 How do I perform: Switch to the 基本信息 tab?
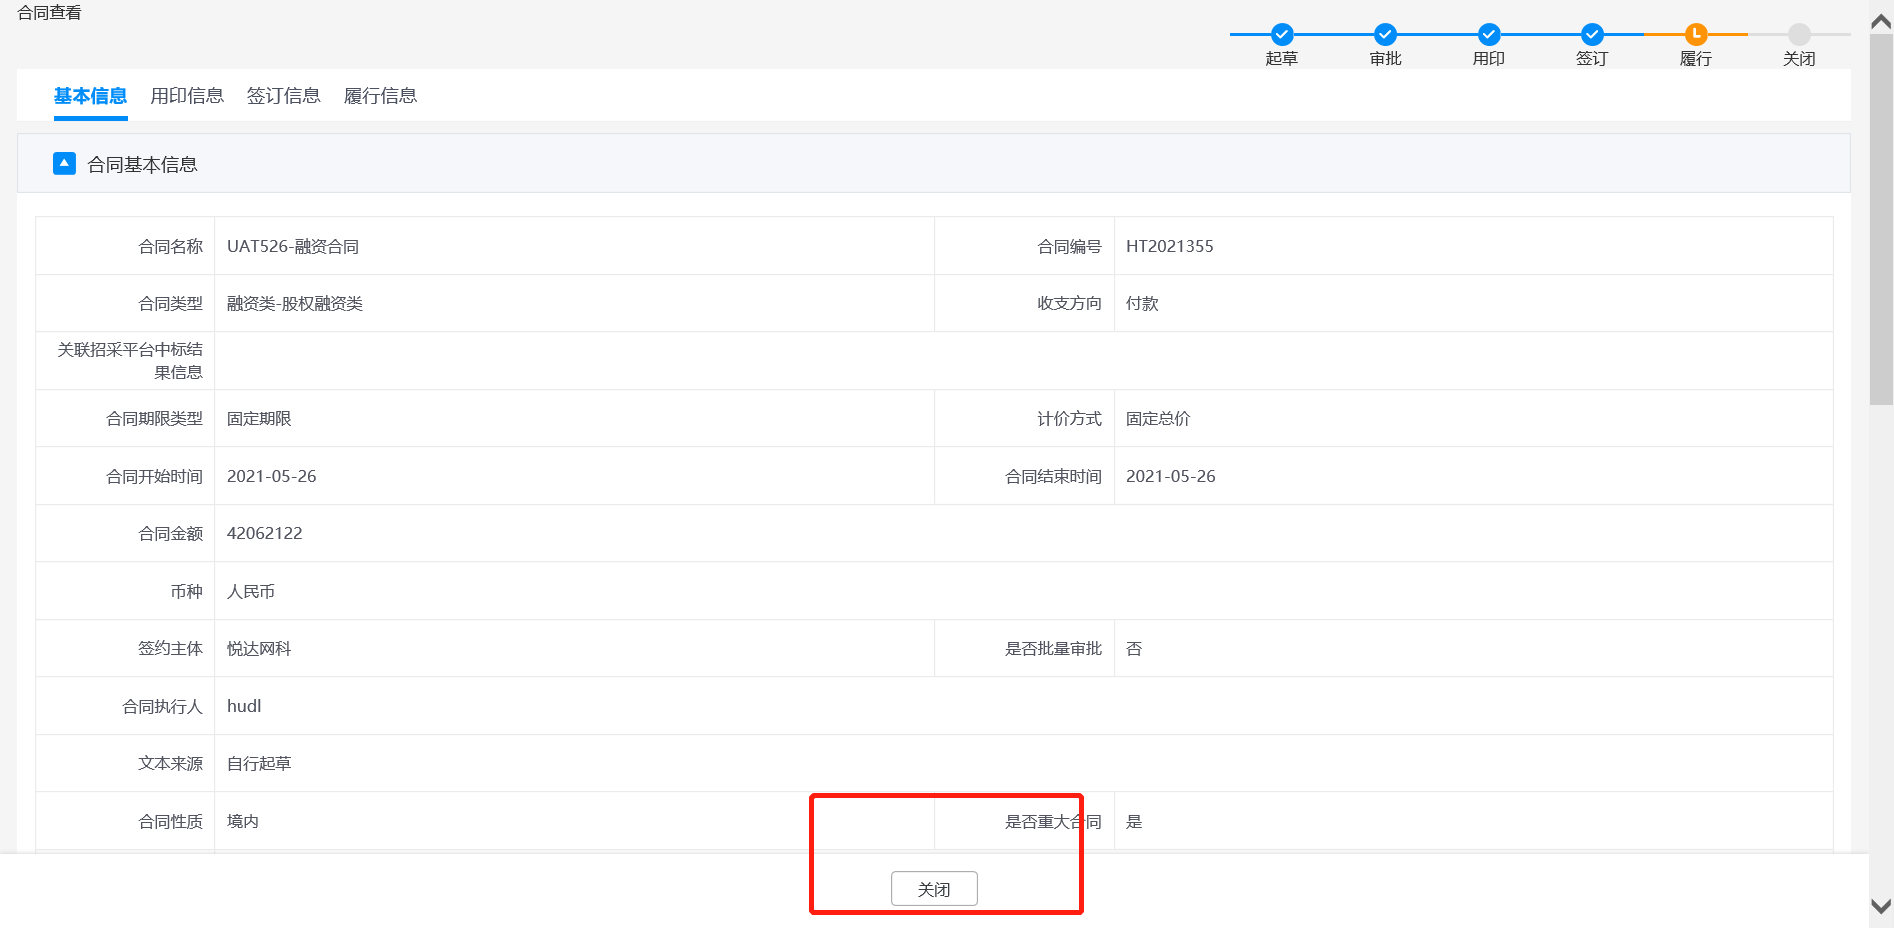pos(90,96)
